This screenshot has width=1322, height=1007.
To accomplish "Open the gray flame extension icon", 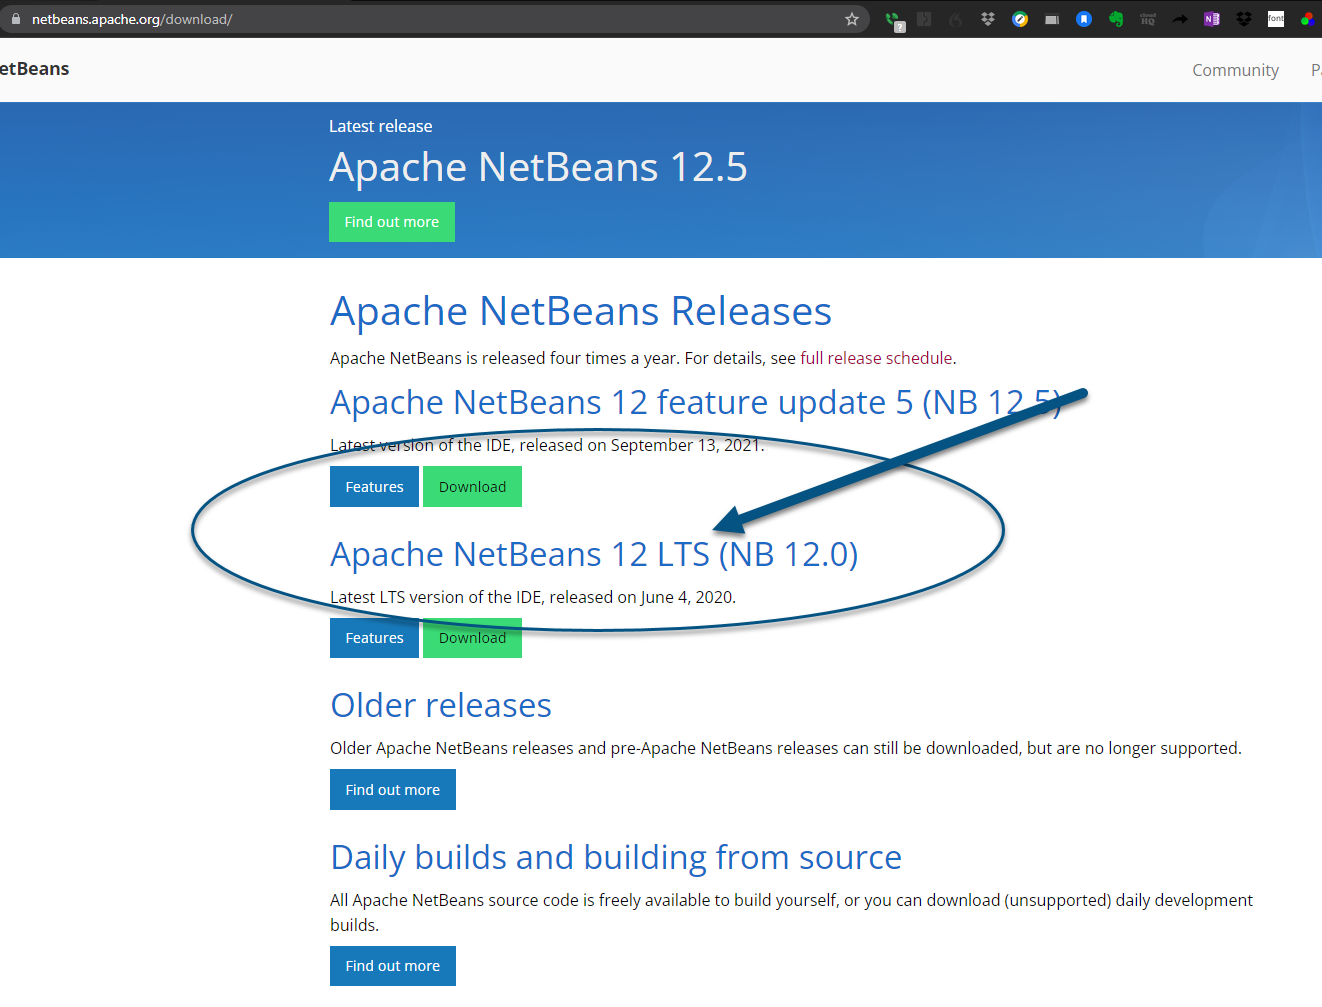I will click(956, 19).
